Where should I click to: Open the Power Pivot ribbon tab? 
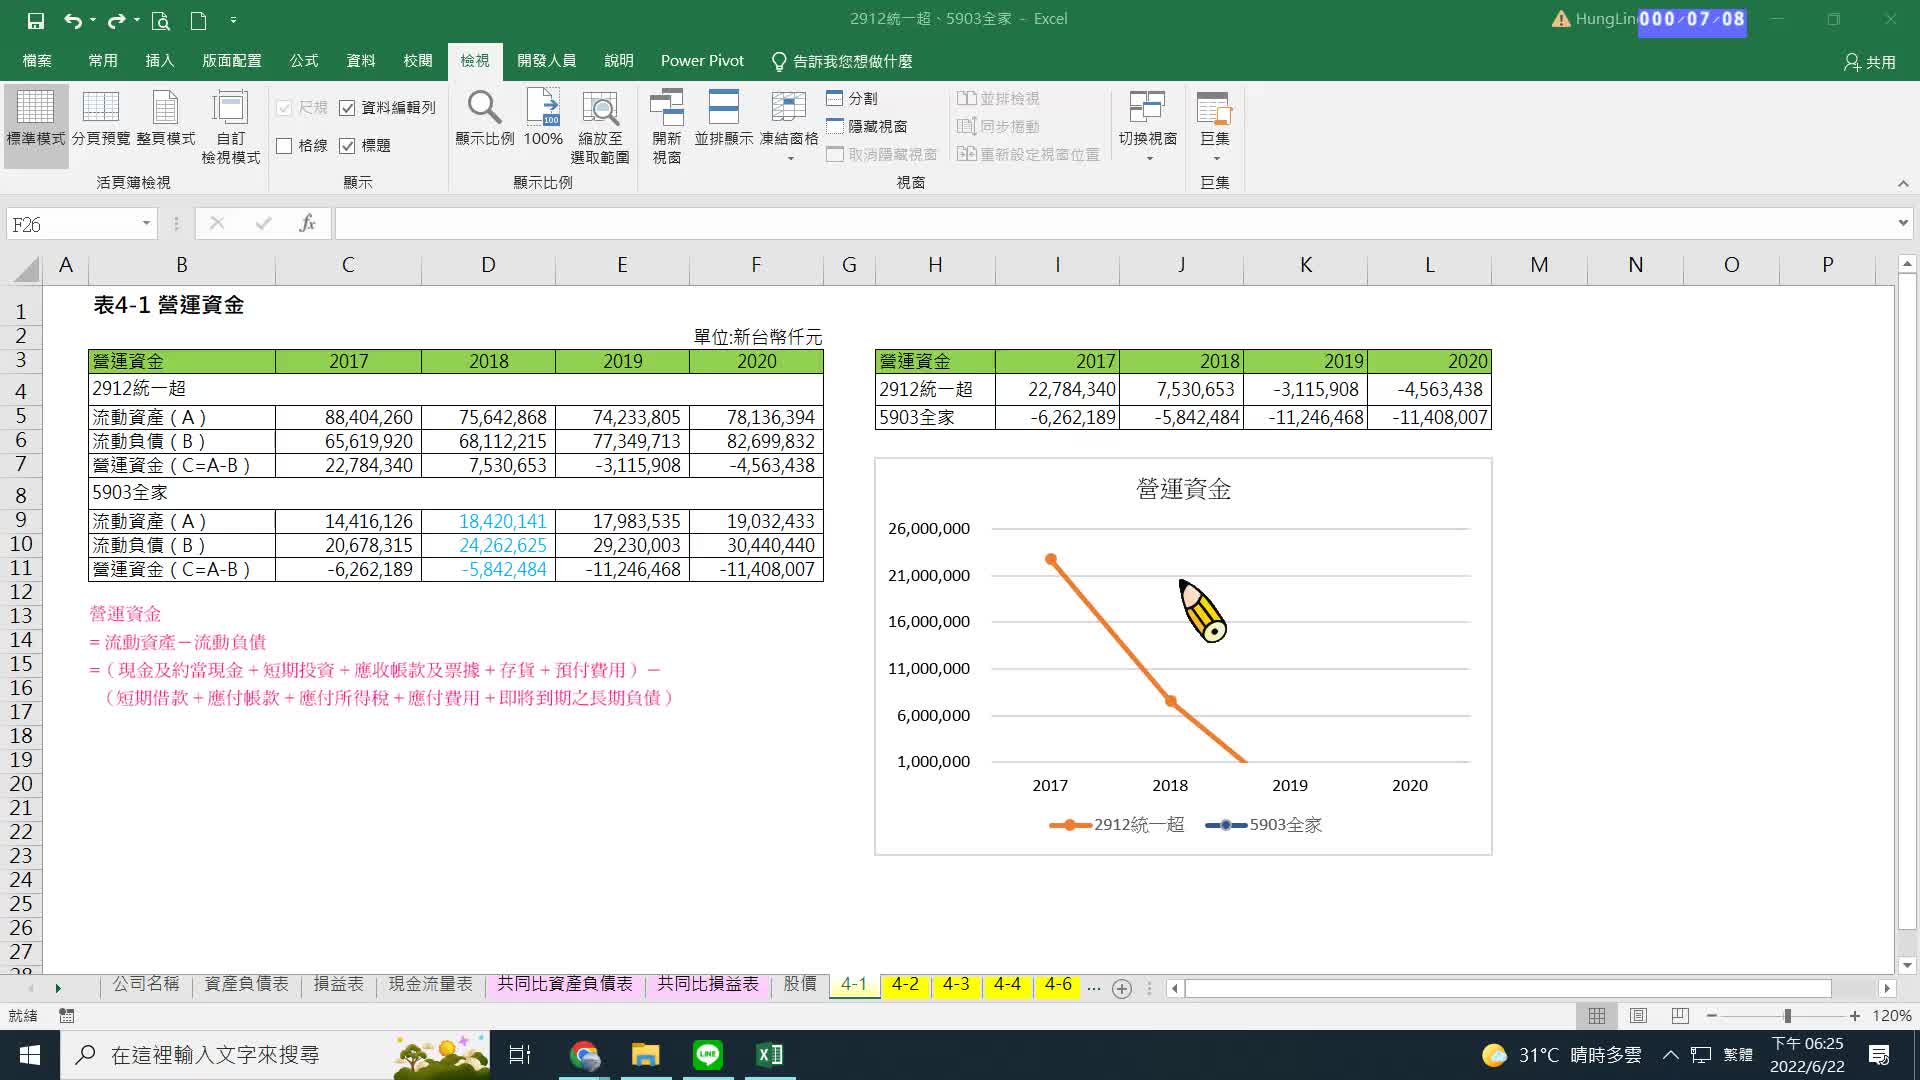(x=702, y=61)
